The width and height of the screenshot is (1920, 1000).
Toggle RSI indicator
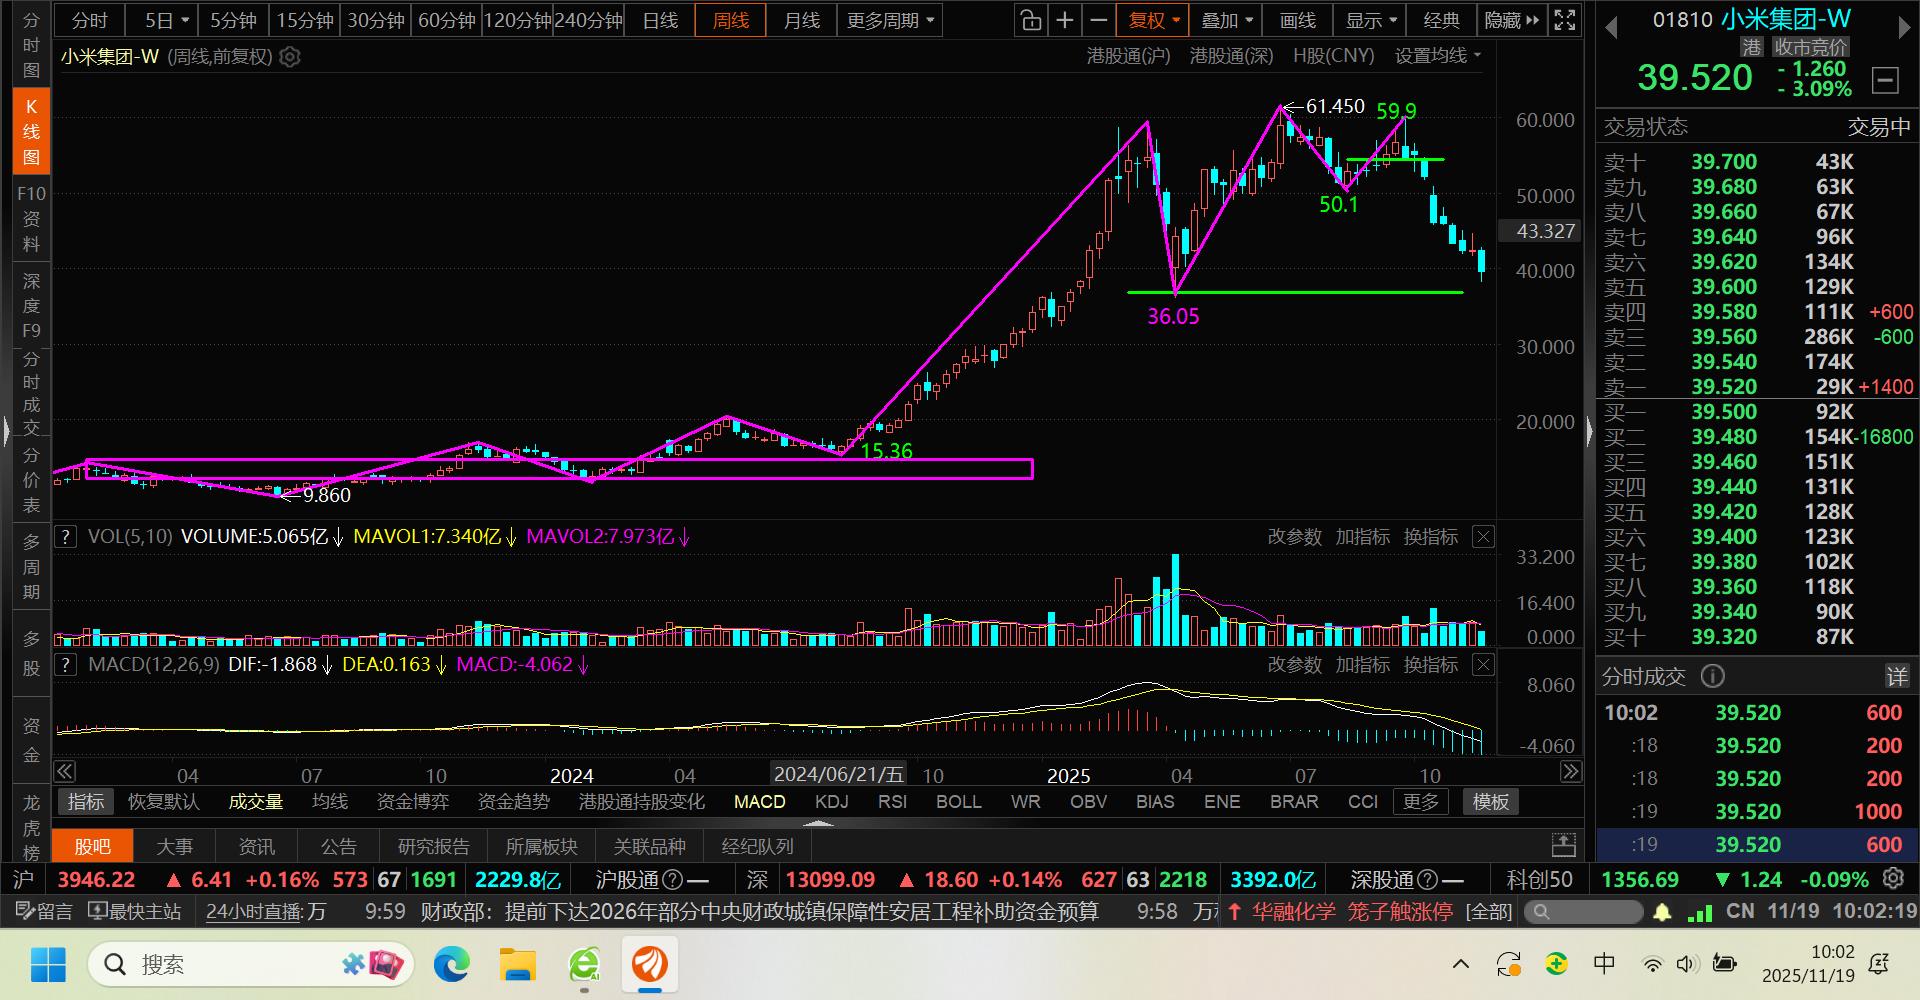click(x=892, y=802)
